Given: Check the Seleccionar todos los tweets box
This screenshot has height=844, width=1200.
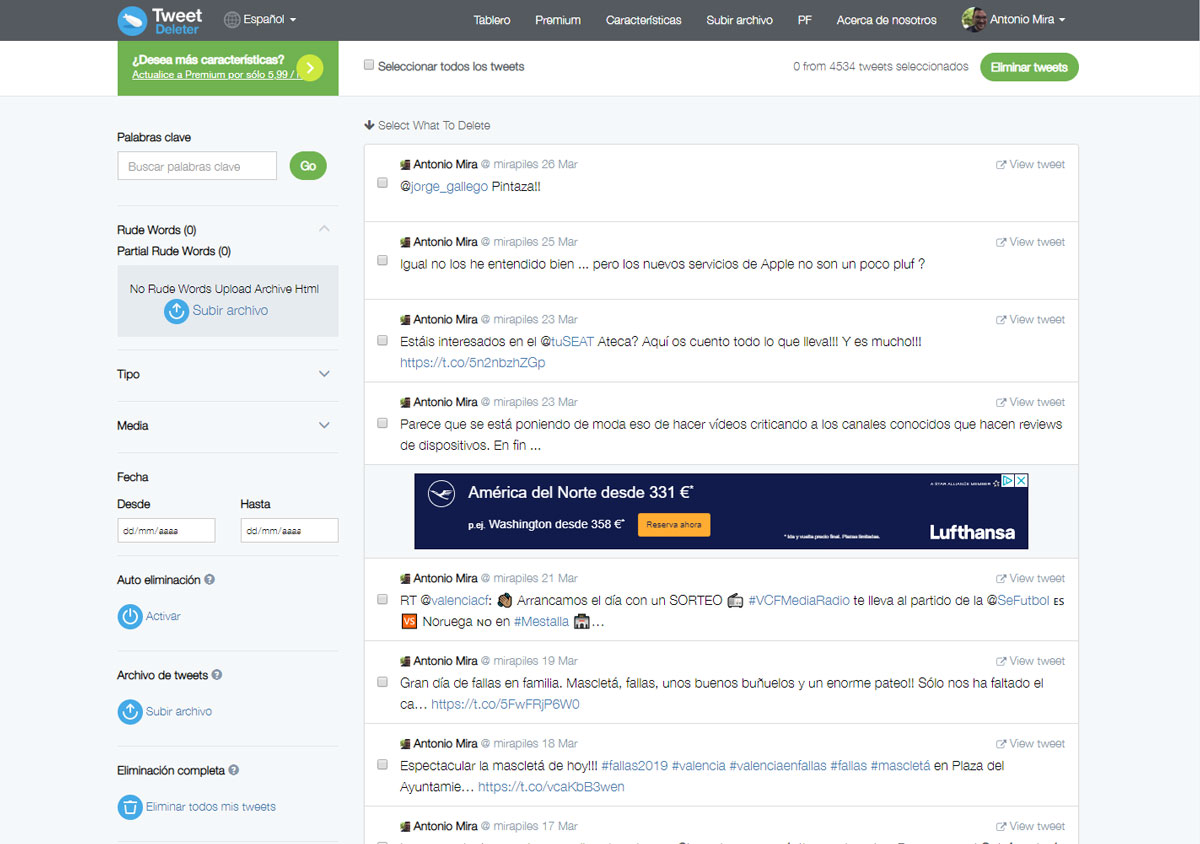Looking at the screenshot, I should (369, 65).
